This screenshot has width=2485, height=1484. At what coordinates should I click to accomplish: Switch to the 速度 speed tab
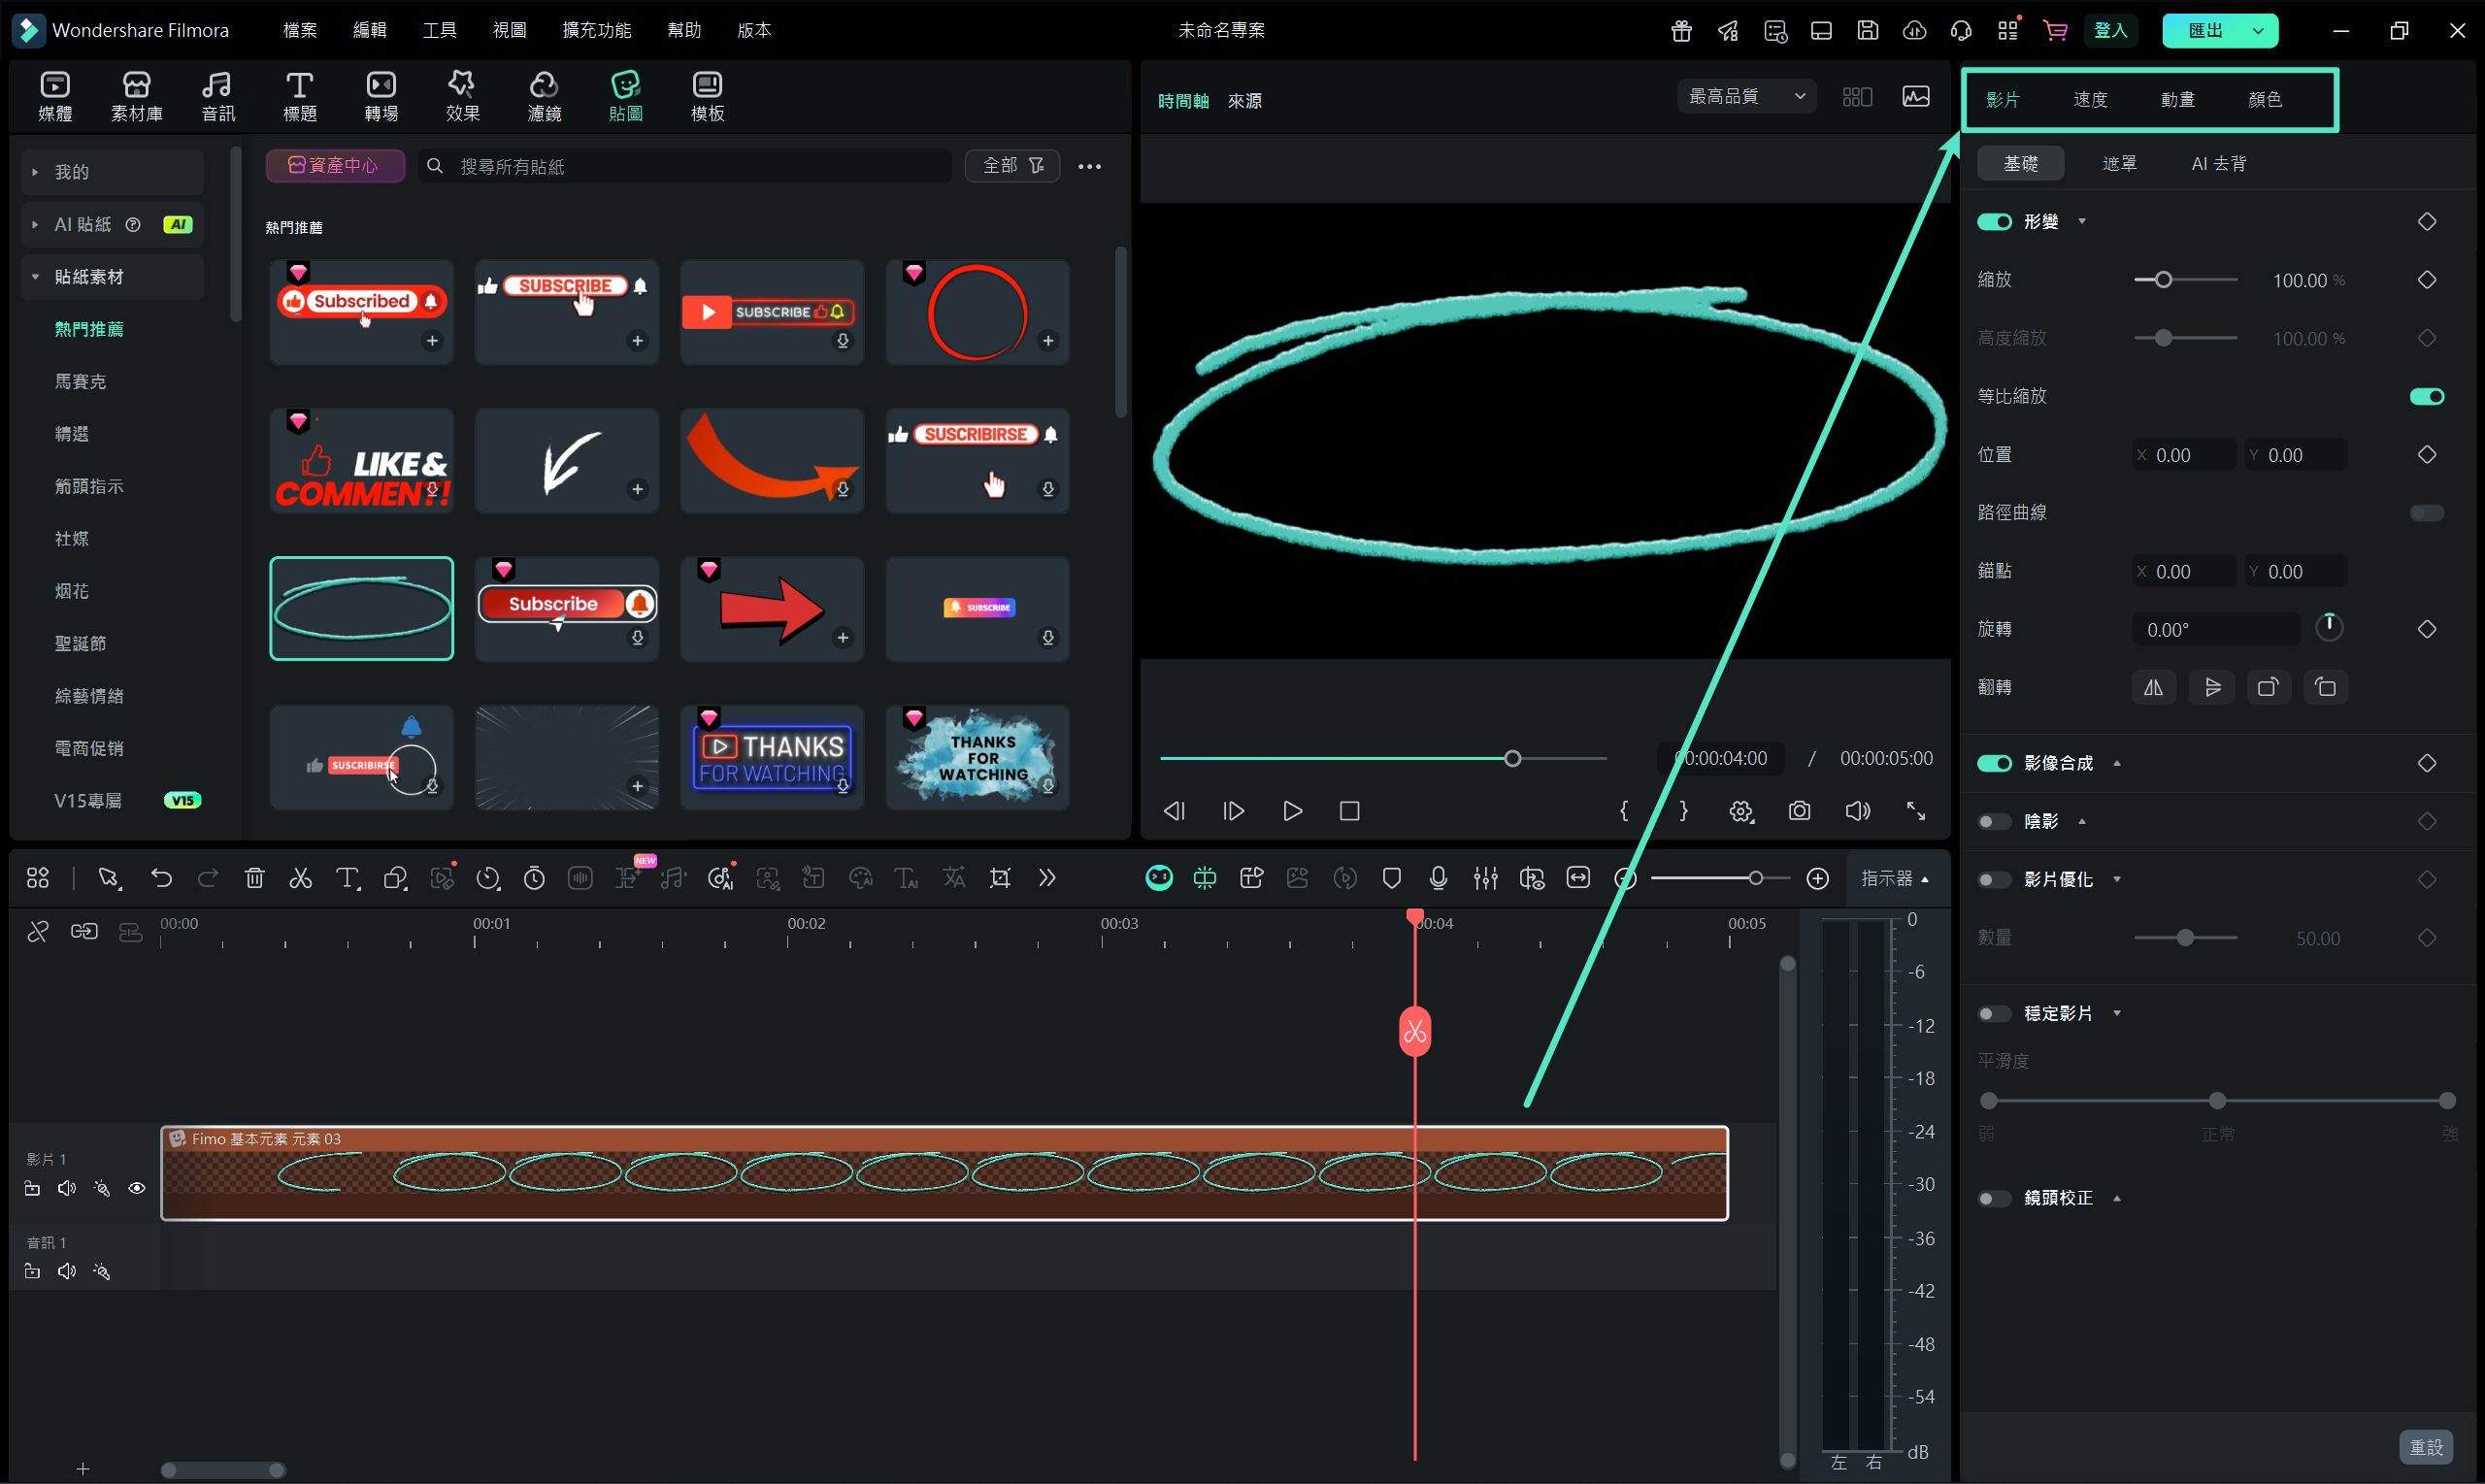pyautogui.click(x=2090, y=100)
